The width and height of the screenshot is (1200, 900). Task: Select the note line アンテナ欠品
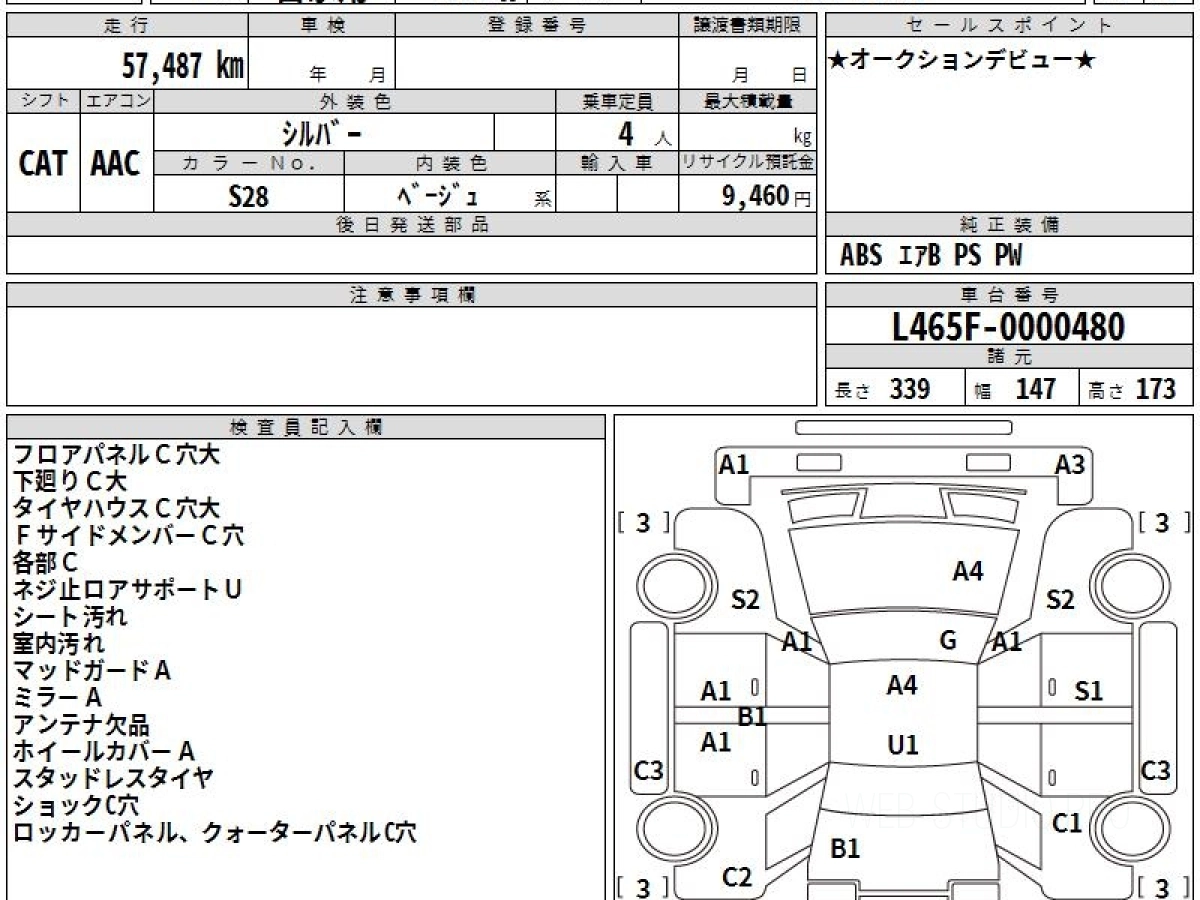click(81, 725)
